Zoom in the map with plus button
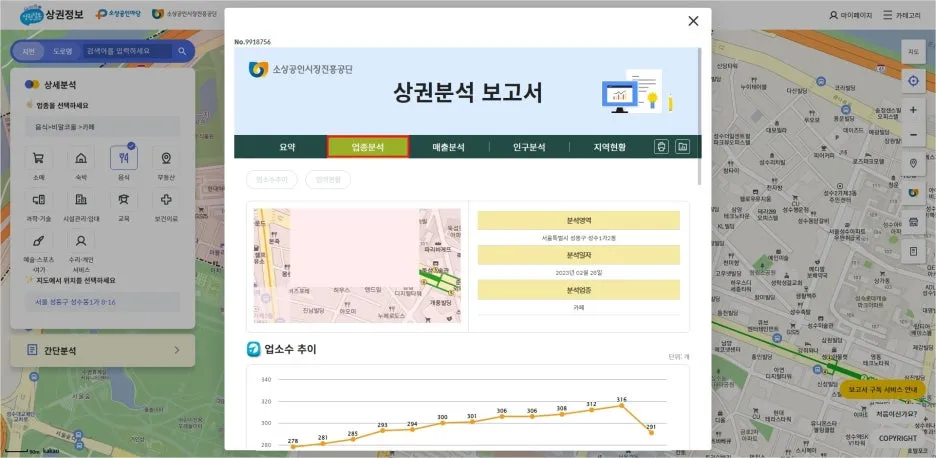 (913, 110)
